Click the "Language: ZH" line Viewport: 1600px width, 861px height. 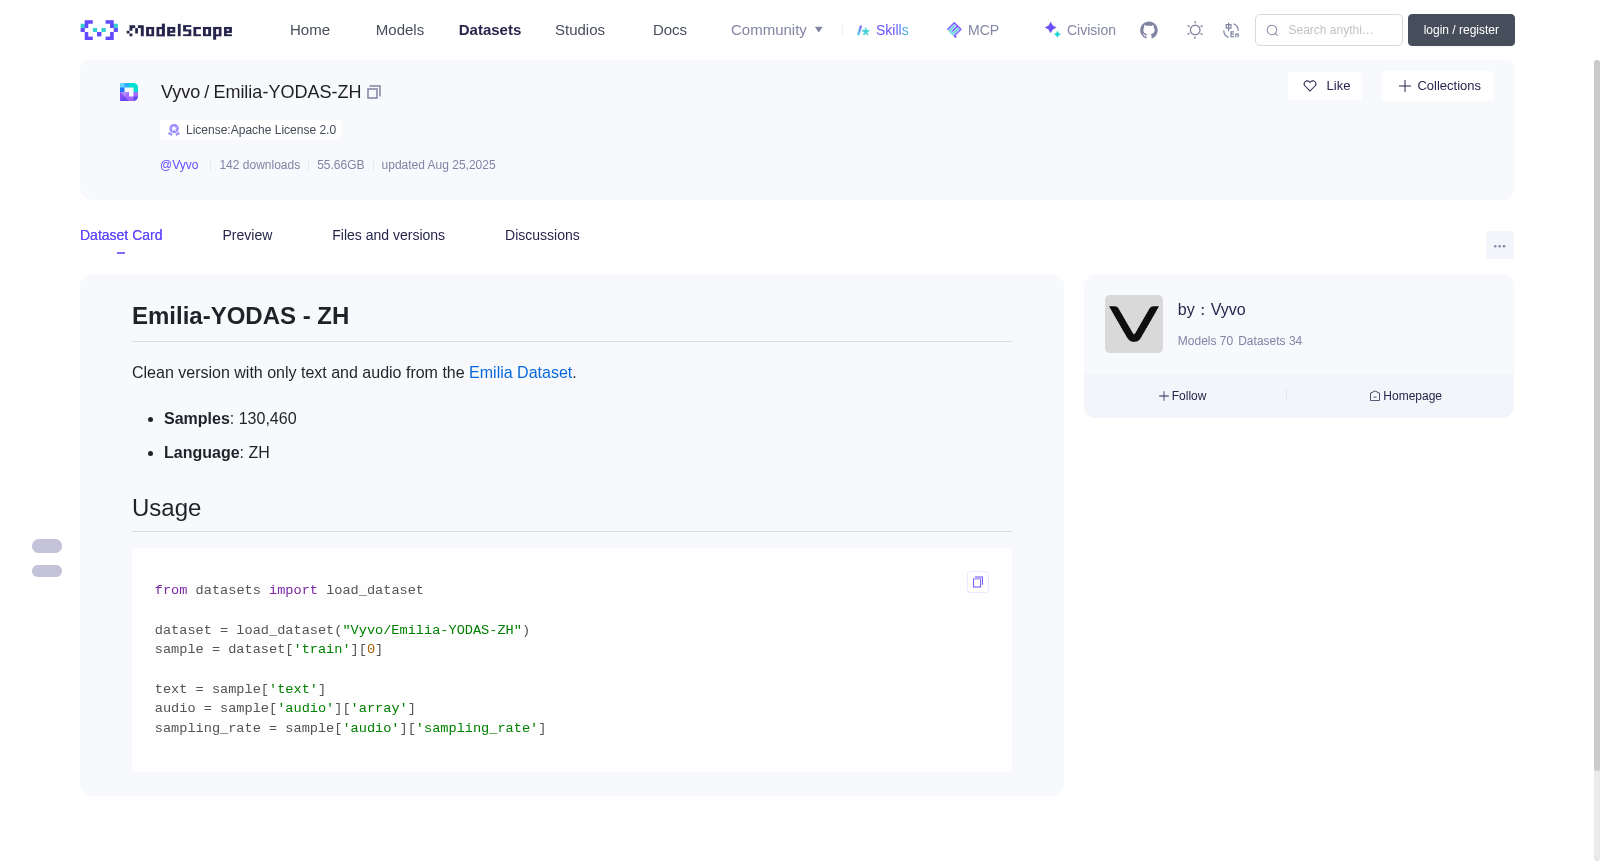[x=217, y=452]
